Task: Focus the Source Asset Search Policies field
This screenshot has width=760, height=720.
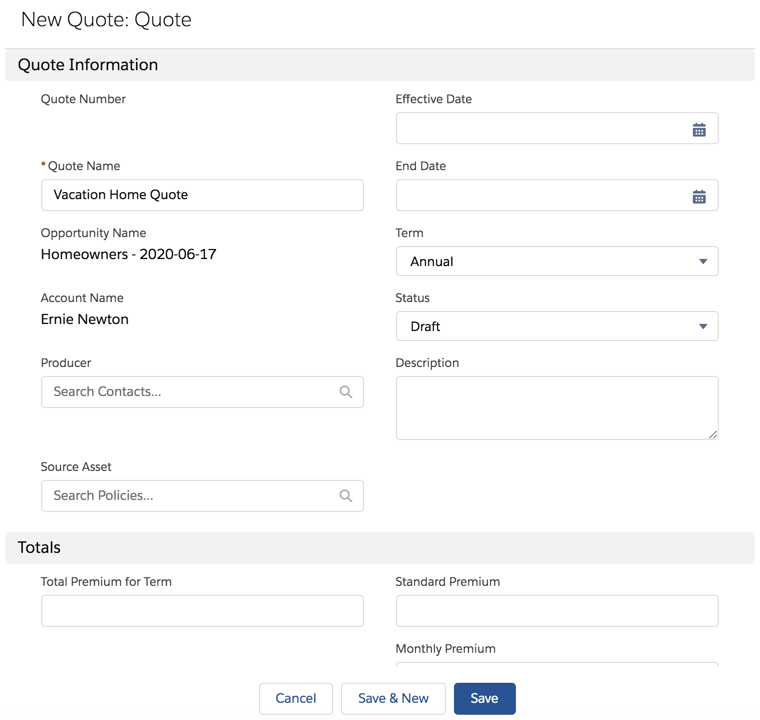Action: point(202,496)
